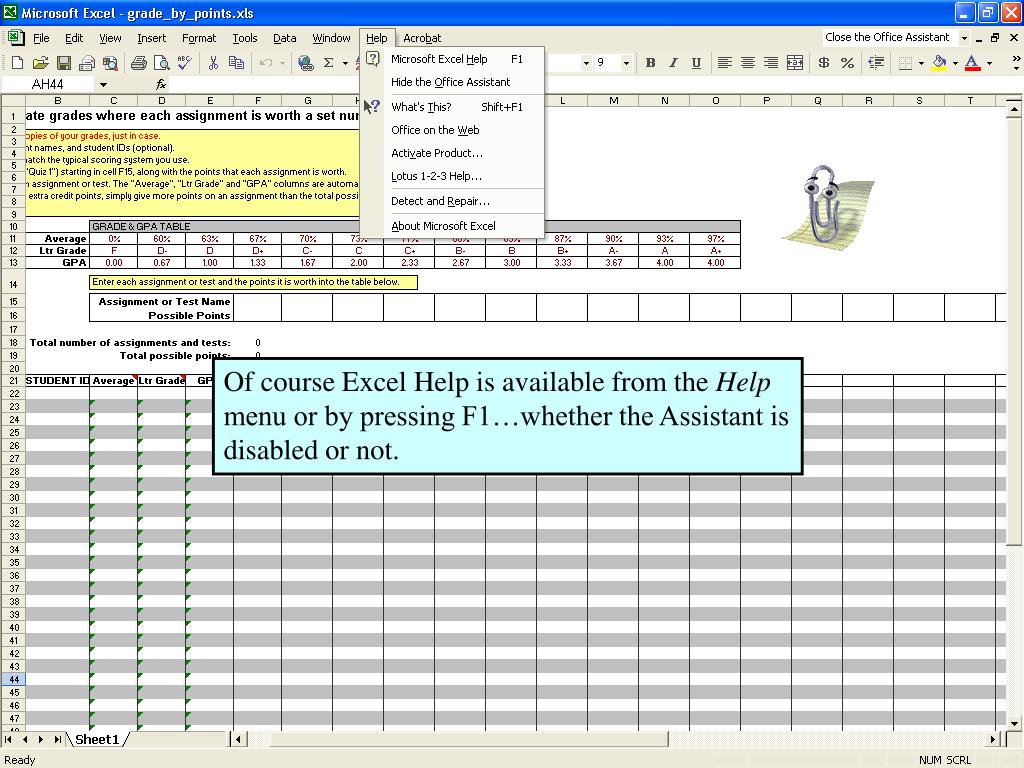Screen dimensions: 1024x768
Task: Apply Percent style
Action: pyautogui.click(x=848, y=63)
